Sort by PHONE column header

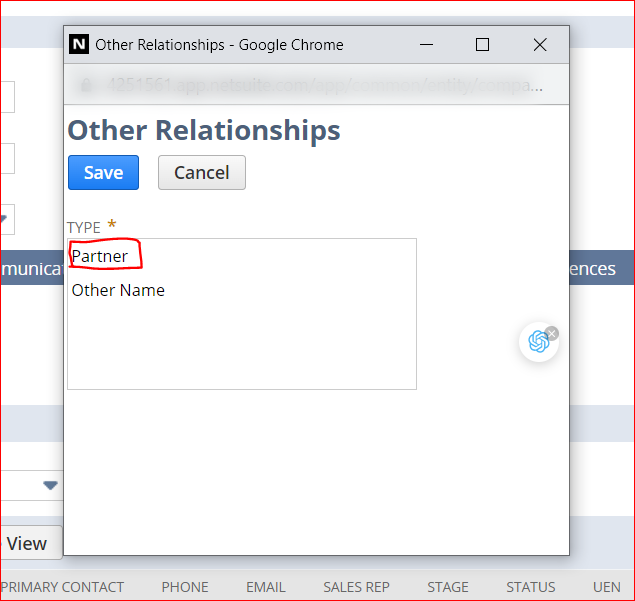[185, 587]
